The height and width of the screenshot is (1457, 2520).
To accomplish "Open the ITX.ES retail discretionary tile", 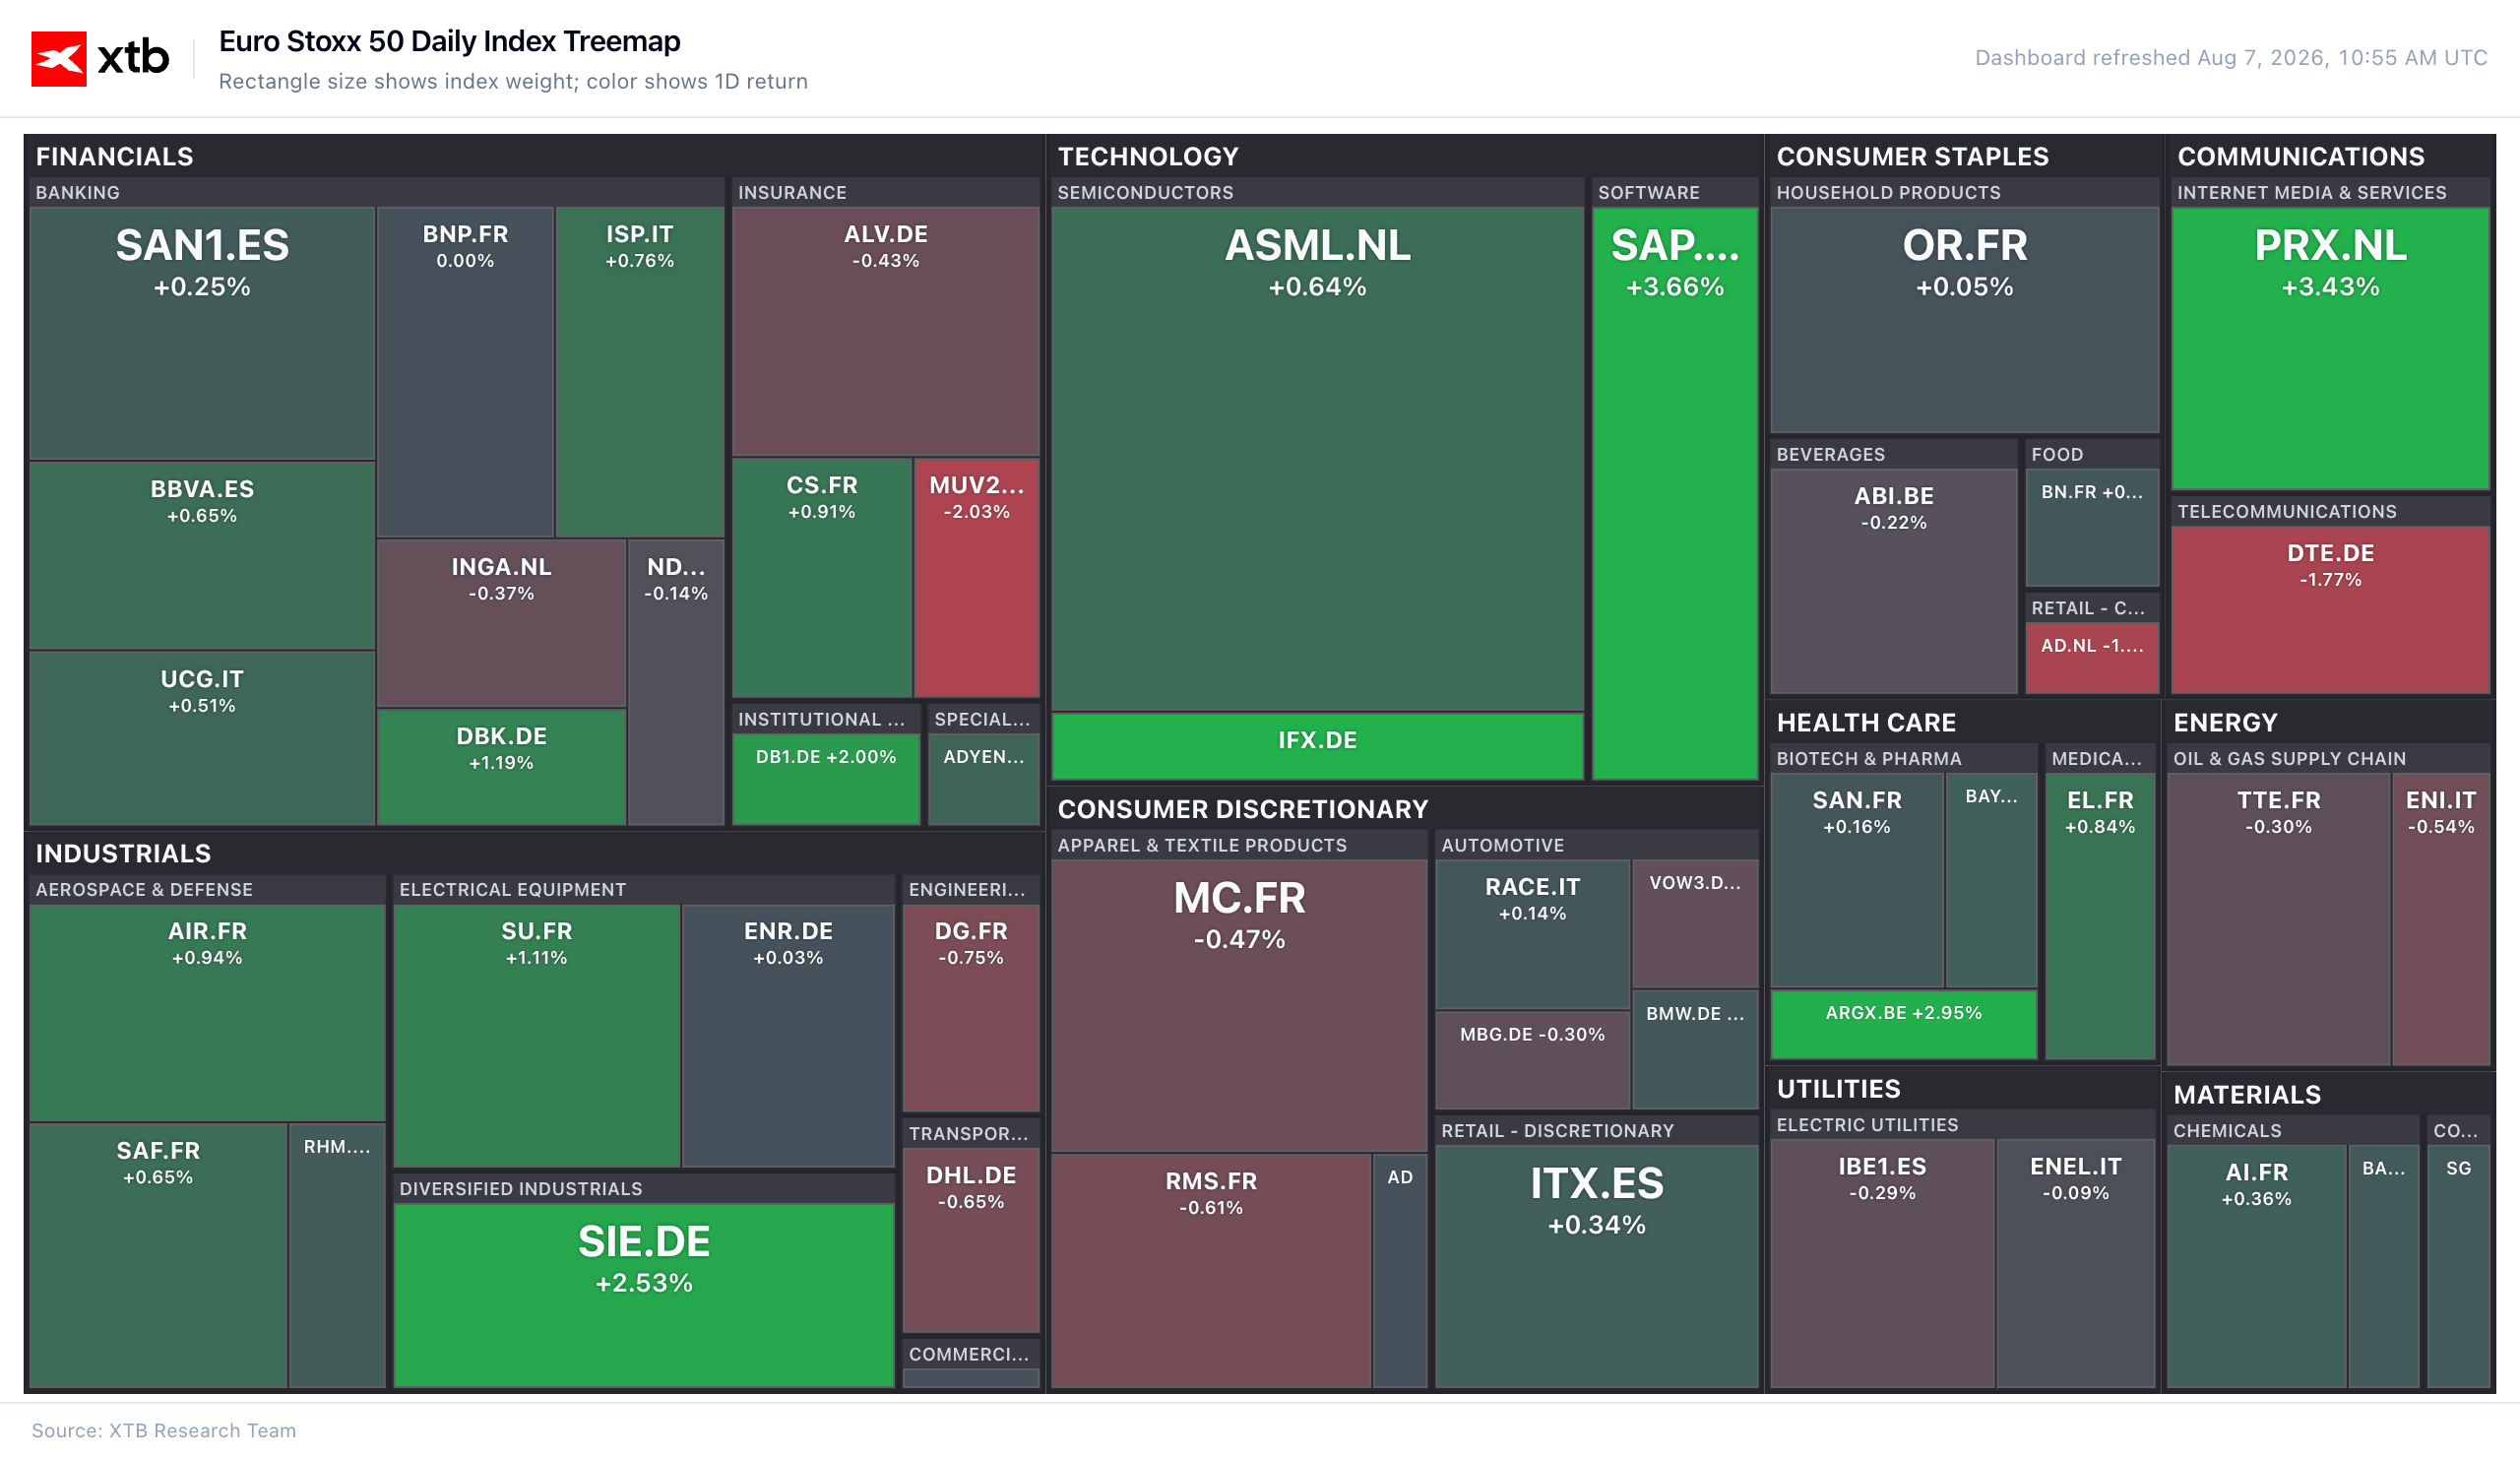I will (x=1596, y=1266).
